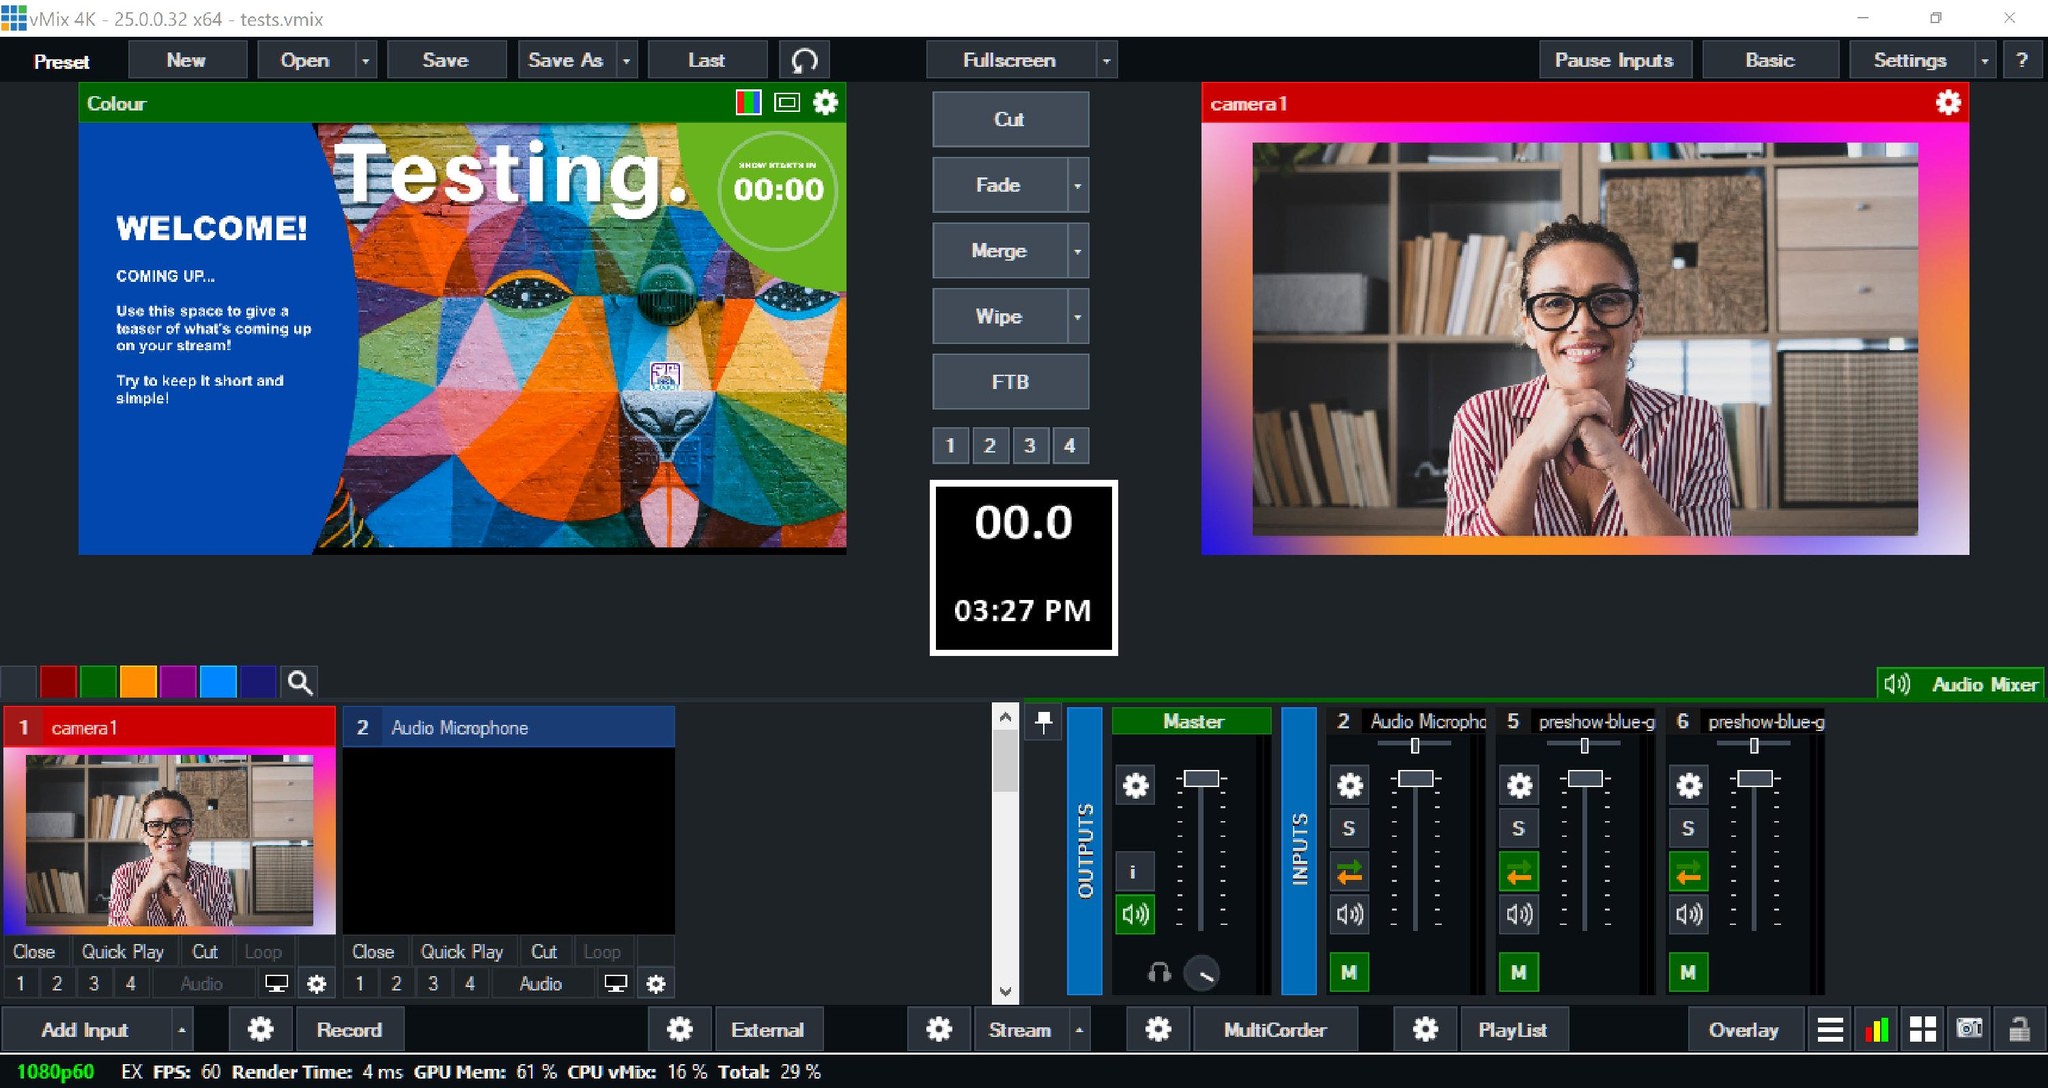2048x1088 pixels.
Task: Mute speaker on Audio Microphone channel
Action: pyautogui.click(x=1349, y=914)
